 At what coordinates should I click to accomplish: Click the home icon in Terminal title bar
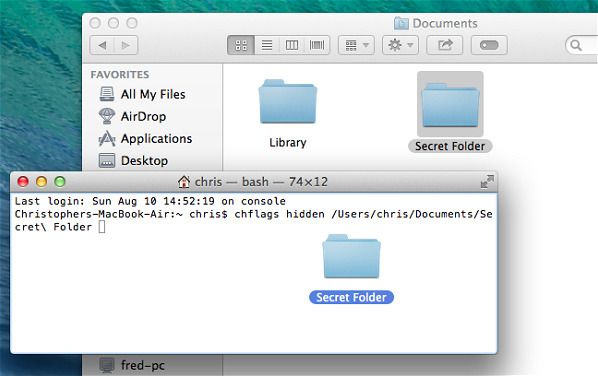tap(184, 182)
